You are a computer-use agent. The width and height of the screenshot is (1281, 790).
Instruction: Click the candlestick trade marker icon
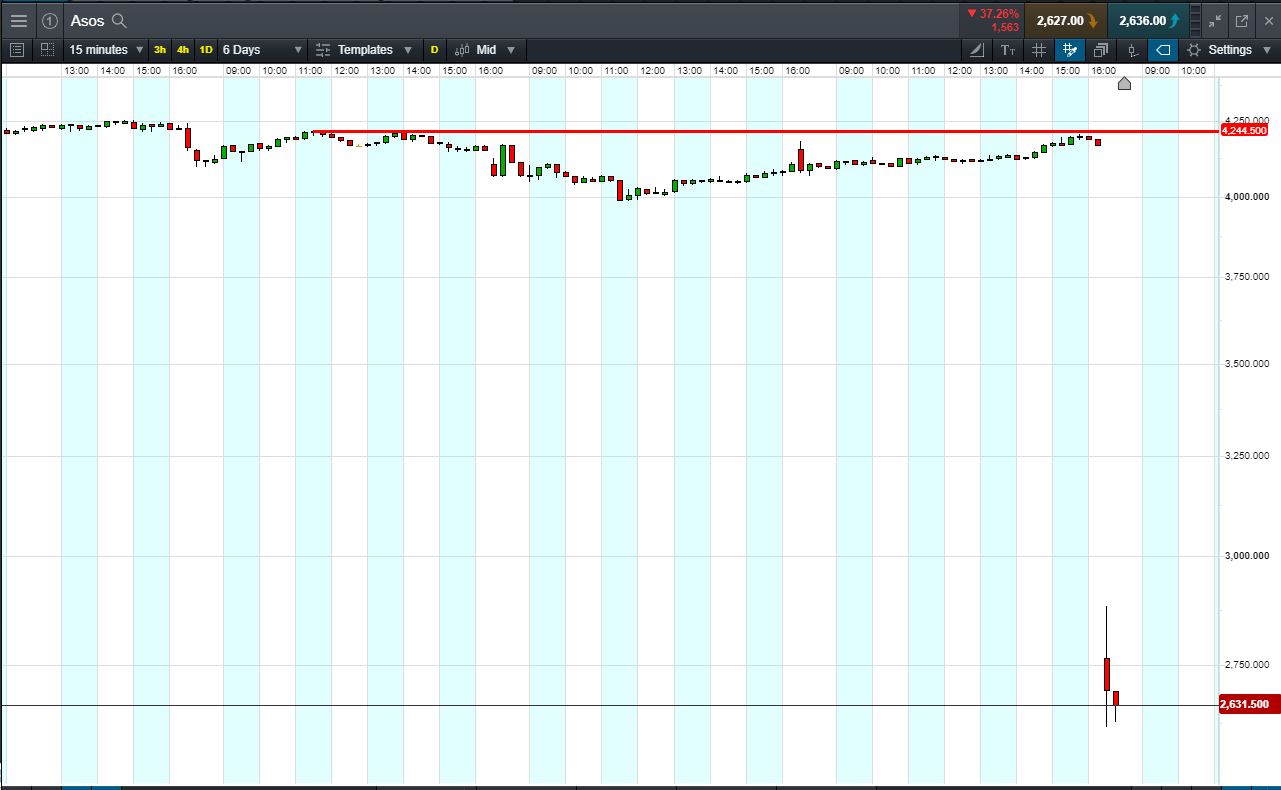click(x=1132, y=49)
